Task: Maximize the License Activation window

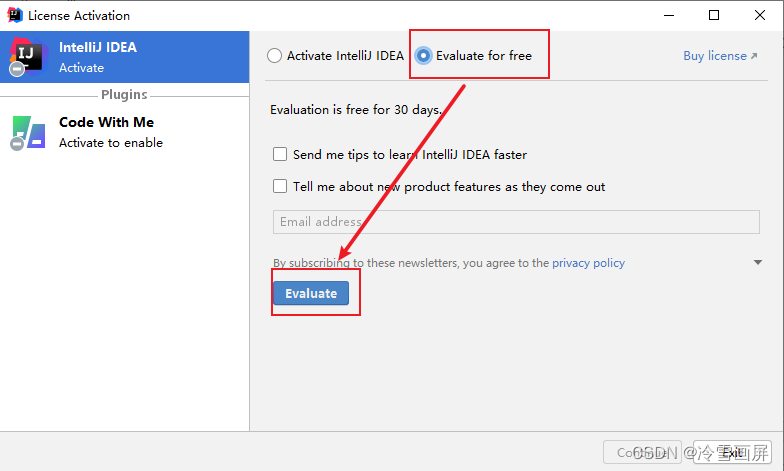Action: (714, 16)
